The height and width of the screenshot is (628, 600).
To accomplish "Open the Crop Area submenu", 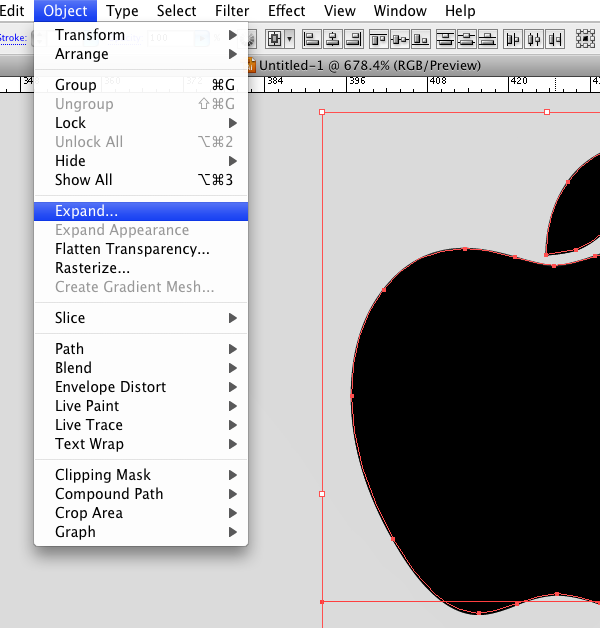I will 141,513.
